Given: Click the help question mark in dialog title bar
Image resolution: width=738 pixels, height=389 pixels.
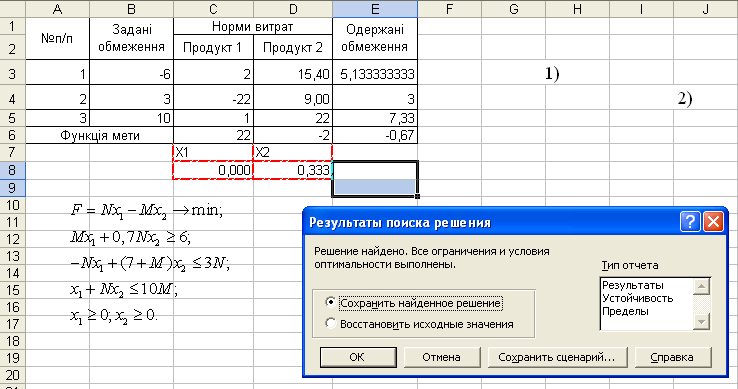Looking at the screenshot, I should (x=690, y=221).
